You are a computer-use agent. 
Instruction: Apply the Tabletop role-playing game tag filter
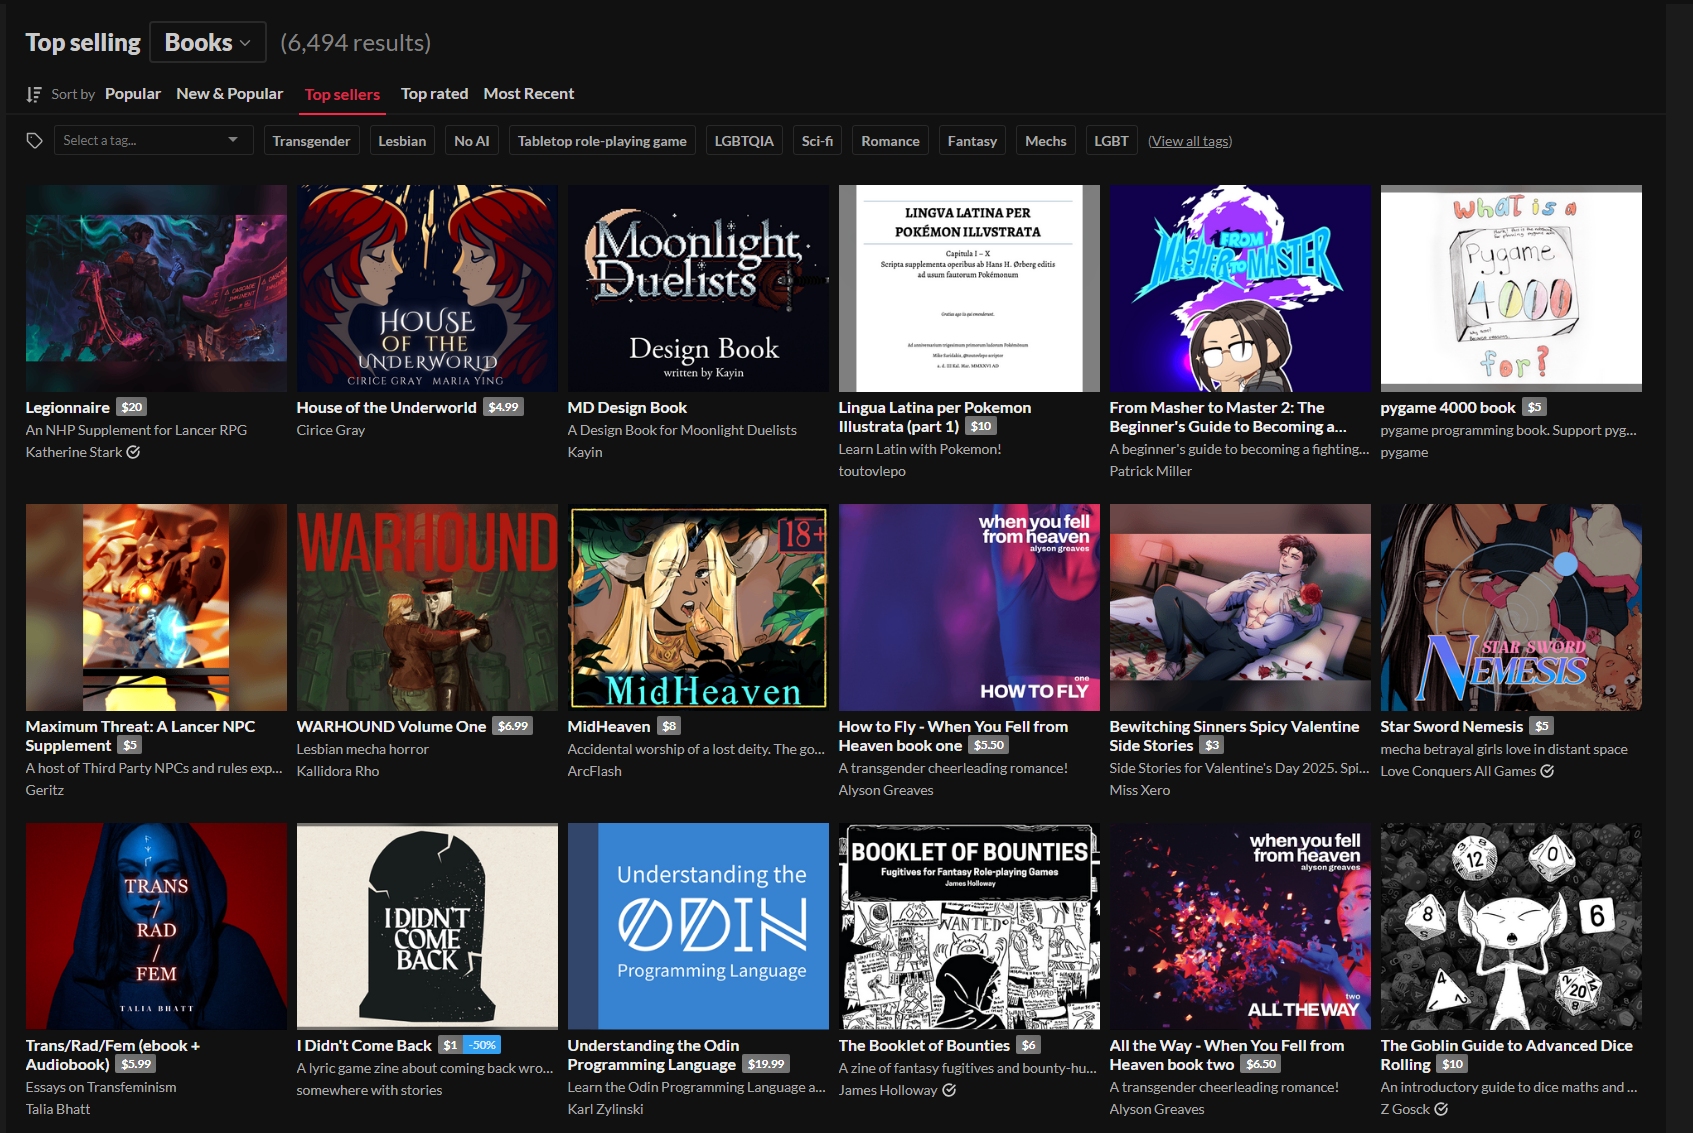click(x=601, y=141)
